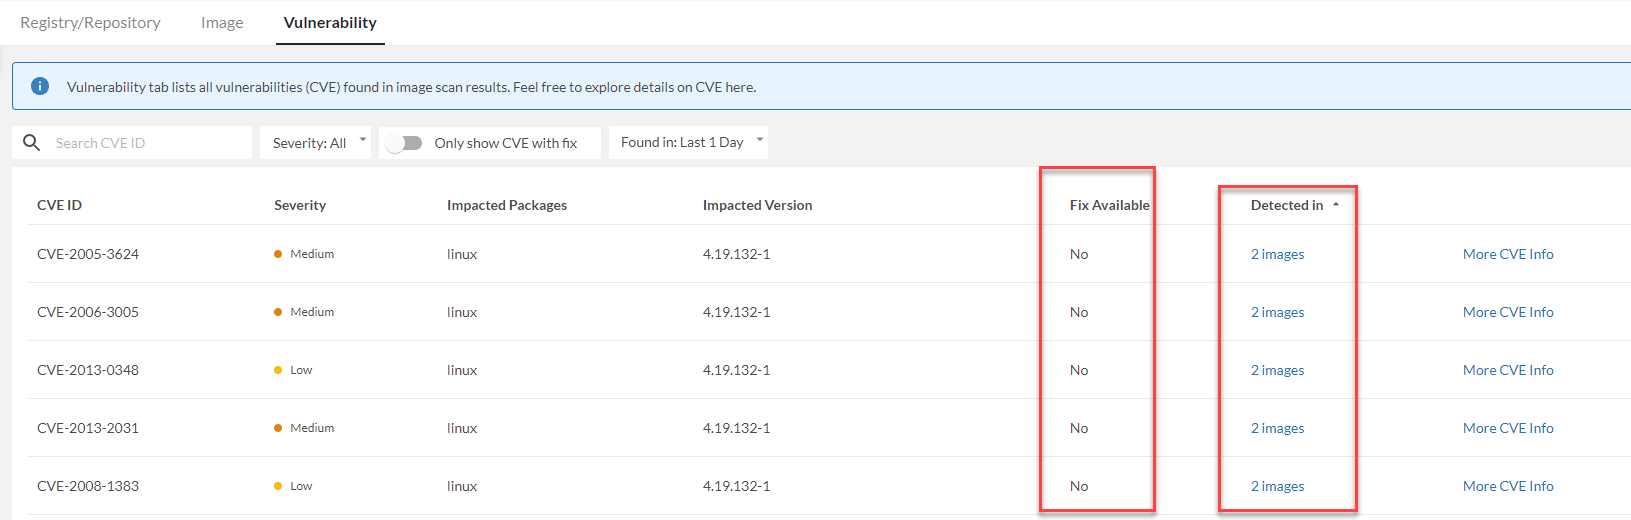Click into the Search CVE ID field
This screenshot has height=520, width=1631.
[148, 143]
